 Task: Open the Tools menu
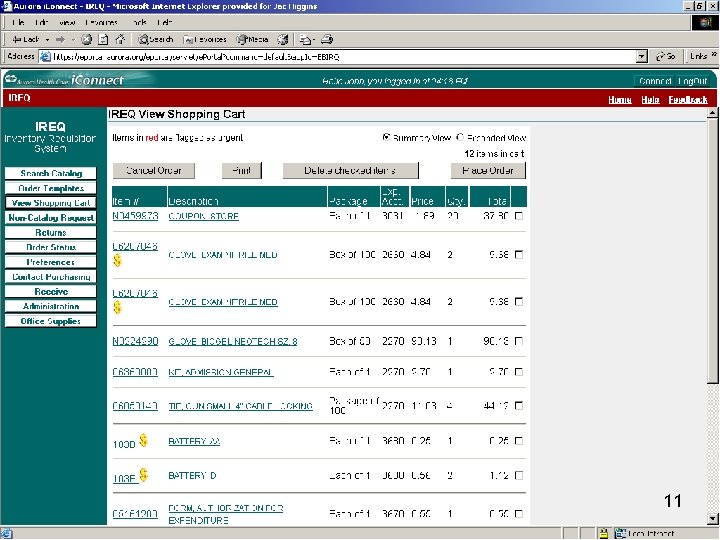click(138, 22)
